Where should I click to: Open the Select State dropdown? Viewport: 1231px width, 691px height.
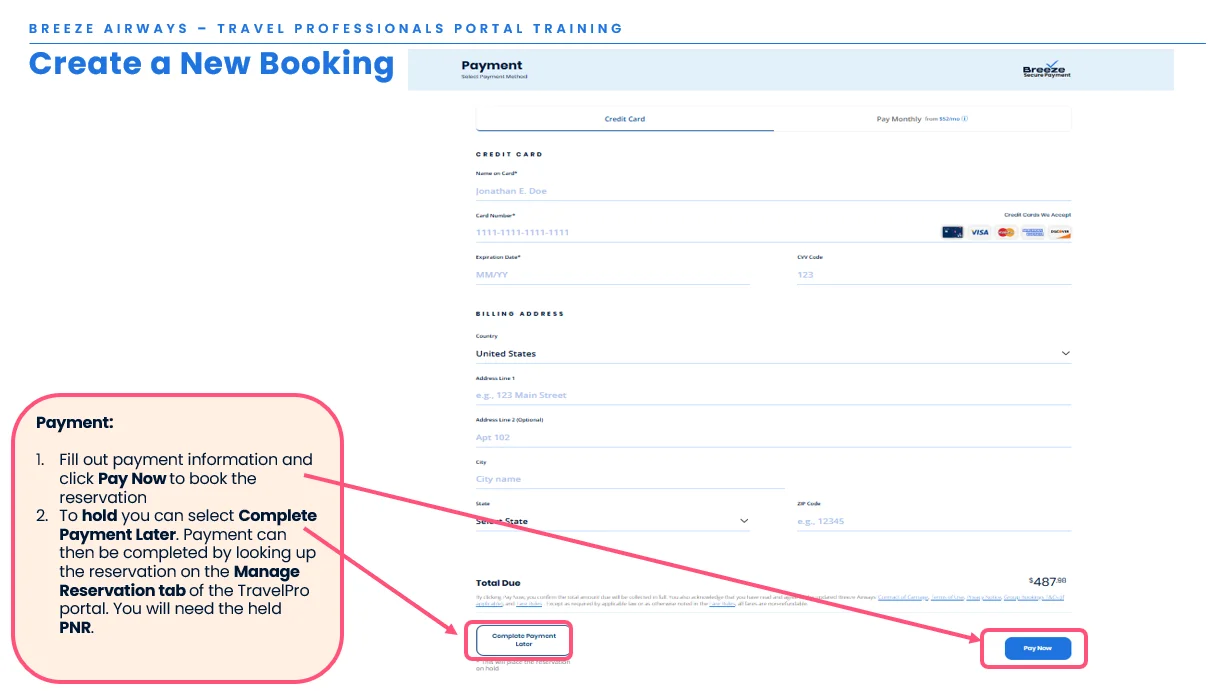[x=612, y=521]
